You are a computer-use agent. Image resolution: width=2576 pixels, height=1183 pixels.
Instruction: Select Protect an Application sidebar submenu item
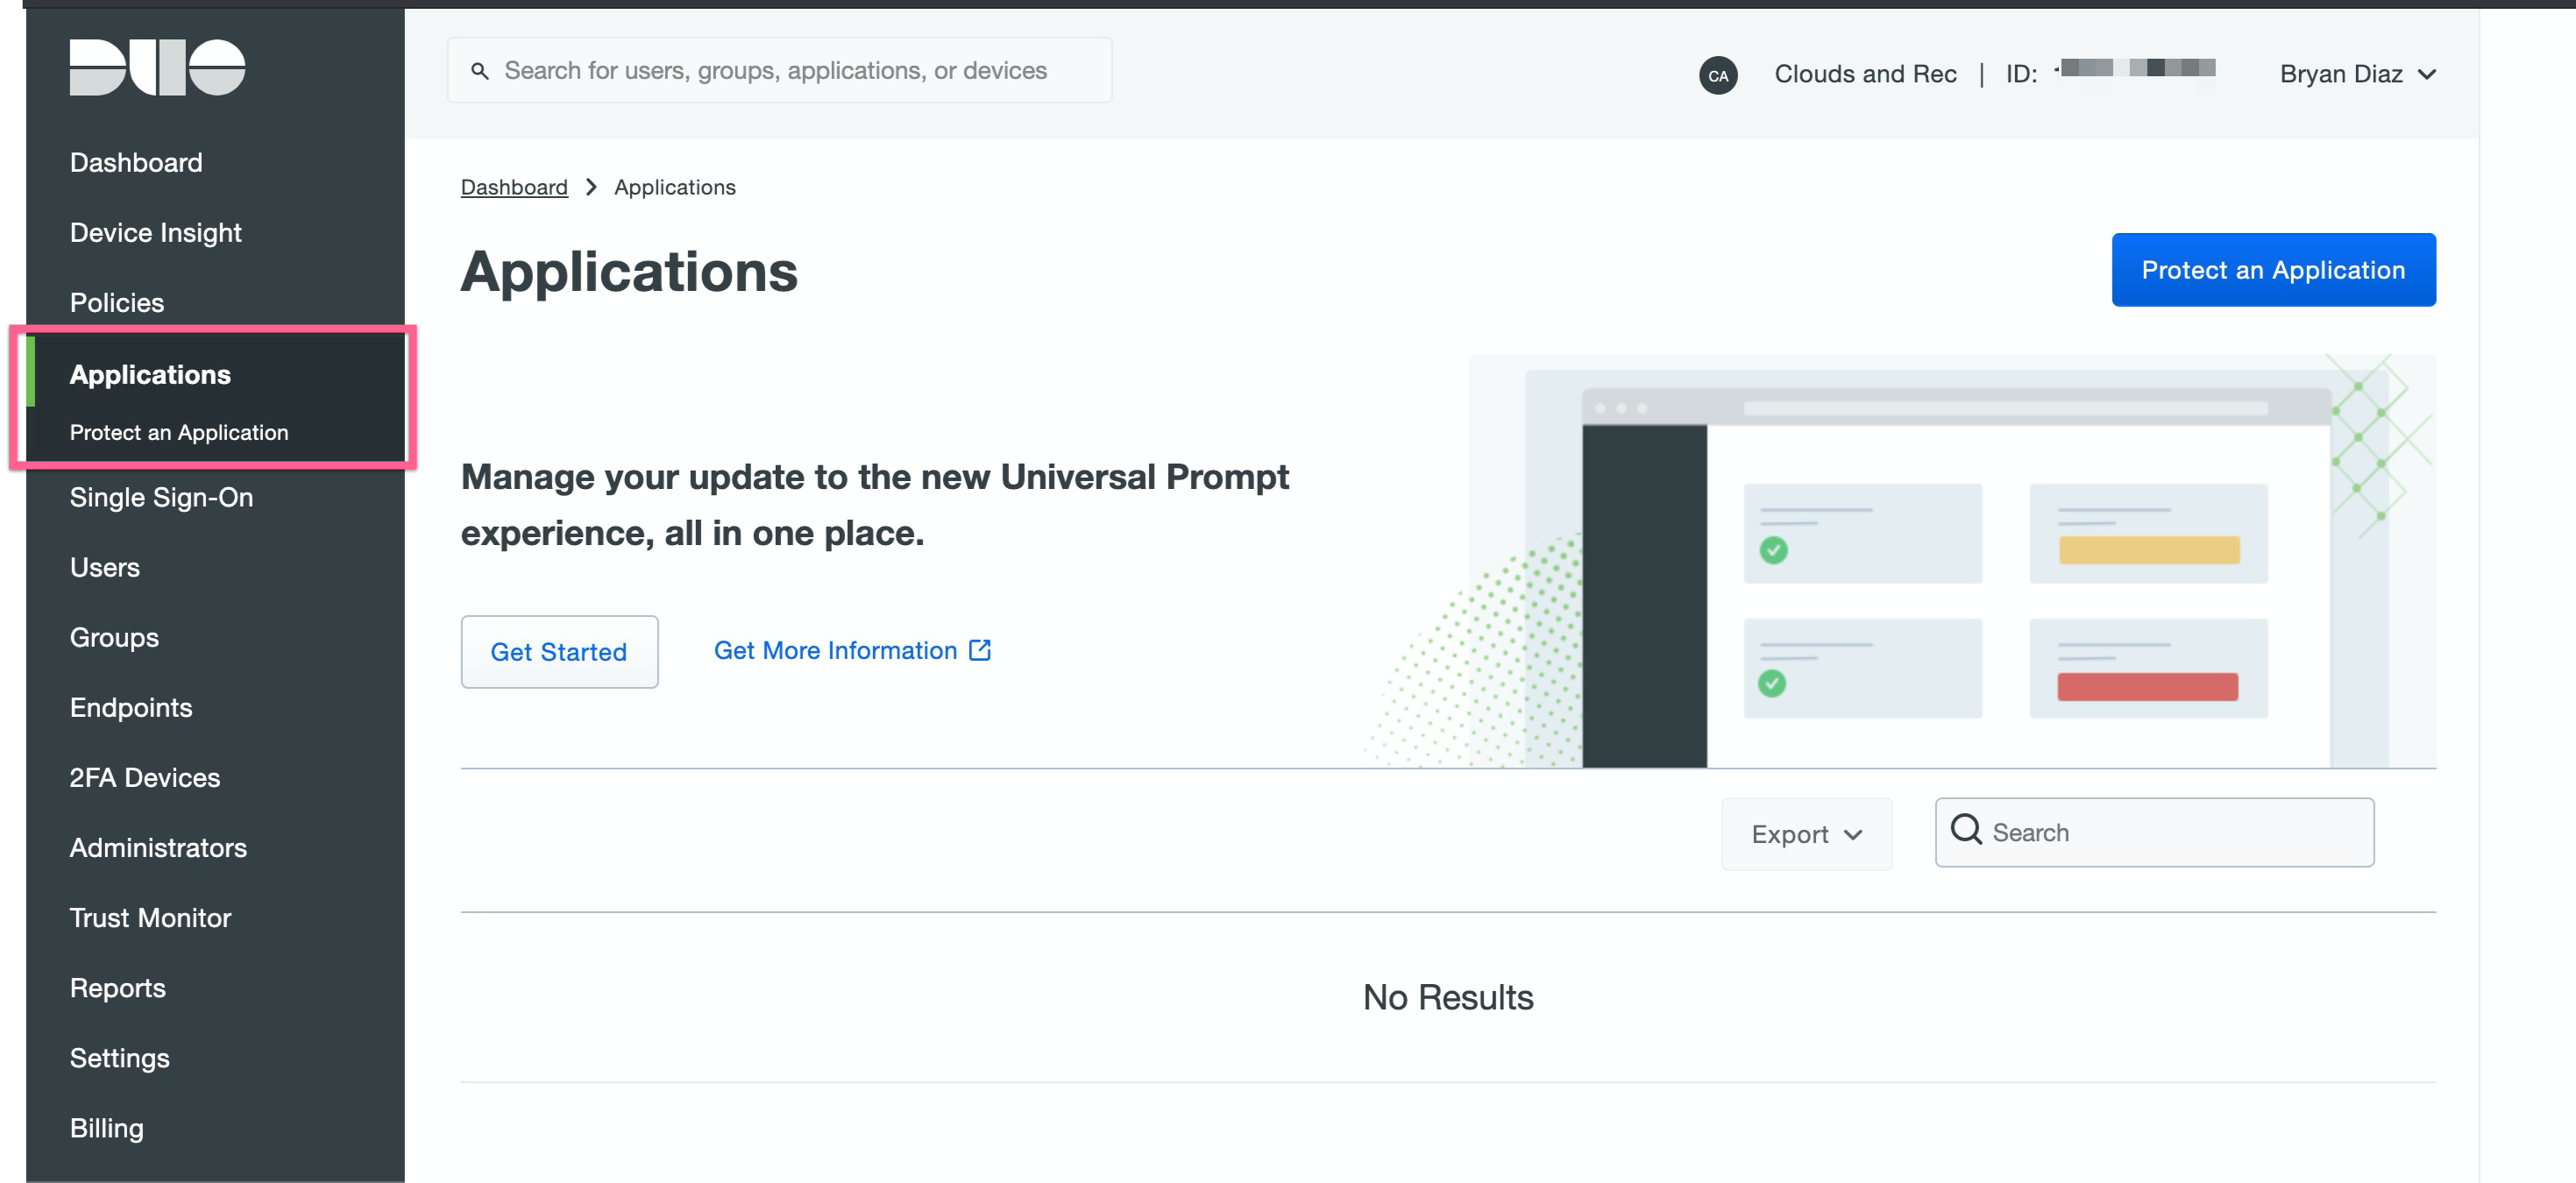179,432
